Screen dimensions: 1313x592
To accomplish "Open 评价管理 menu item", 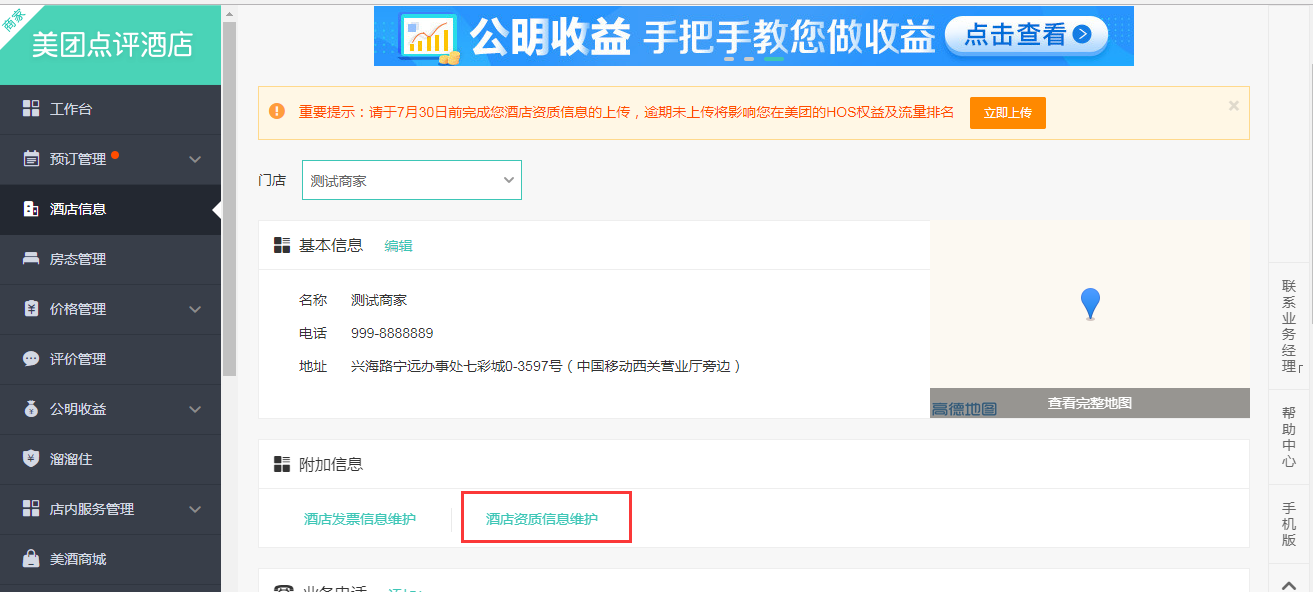I will click(x=110, y=359).
